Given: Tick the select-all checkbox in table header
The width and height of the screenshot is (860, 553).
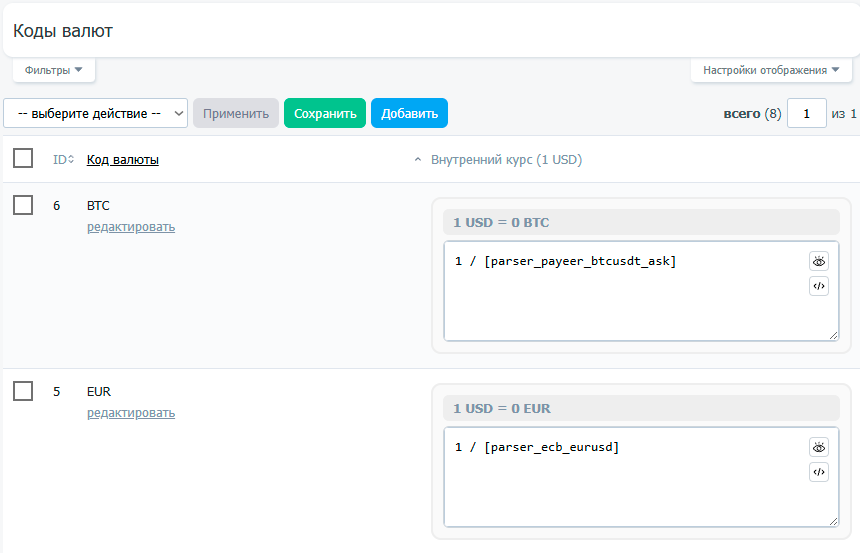Looking at the screenshot, I should 23,158.
